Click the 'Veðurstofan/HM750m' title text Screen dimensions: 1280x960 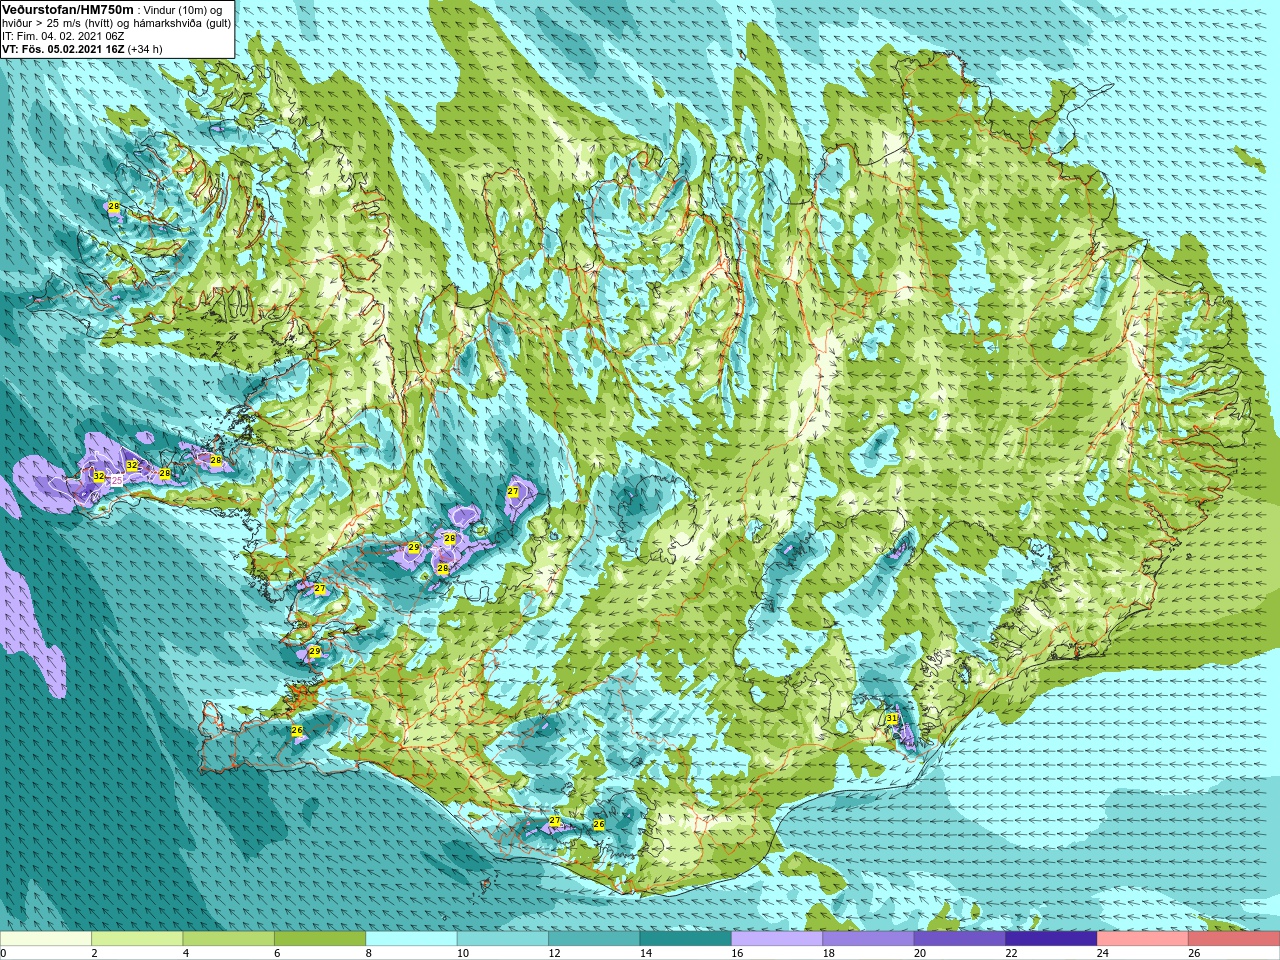(68, 9)
